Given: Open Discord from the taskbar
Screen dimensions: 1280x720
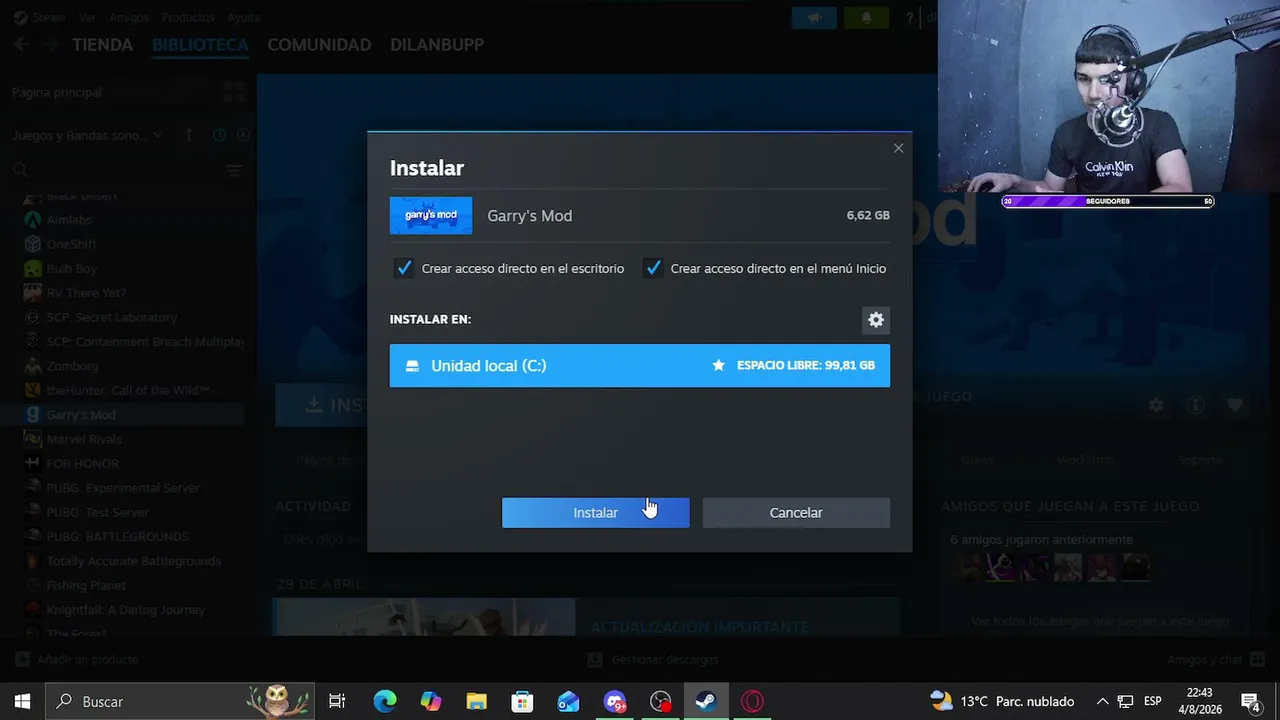Looking at the screenshot, I should pyautogui.click(x=614, y=701).
